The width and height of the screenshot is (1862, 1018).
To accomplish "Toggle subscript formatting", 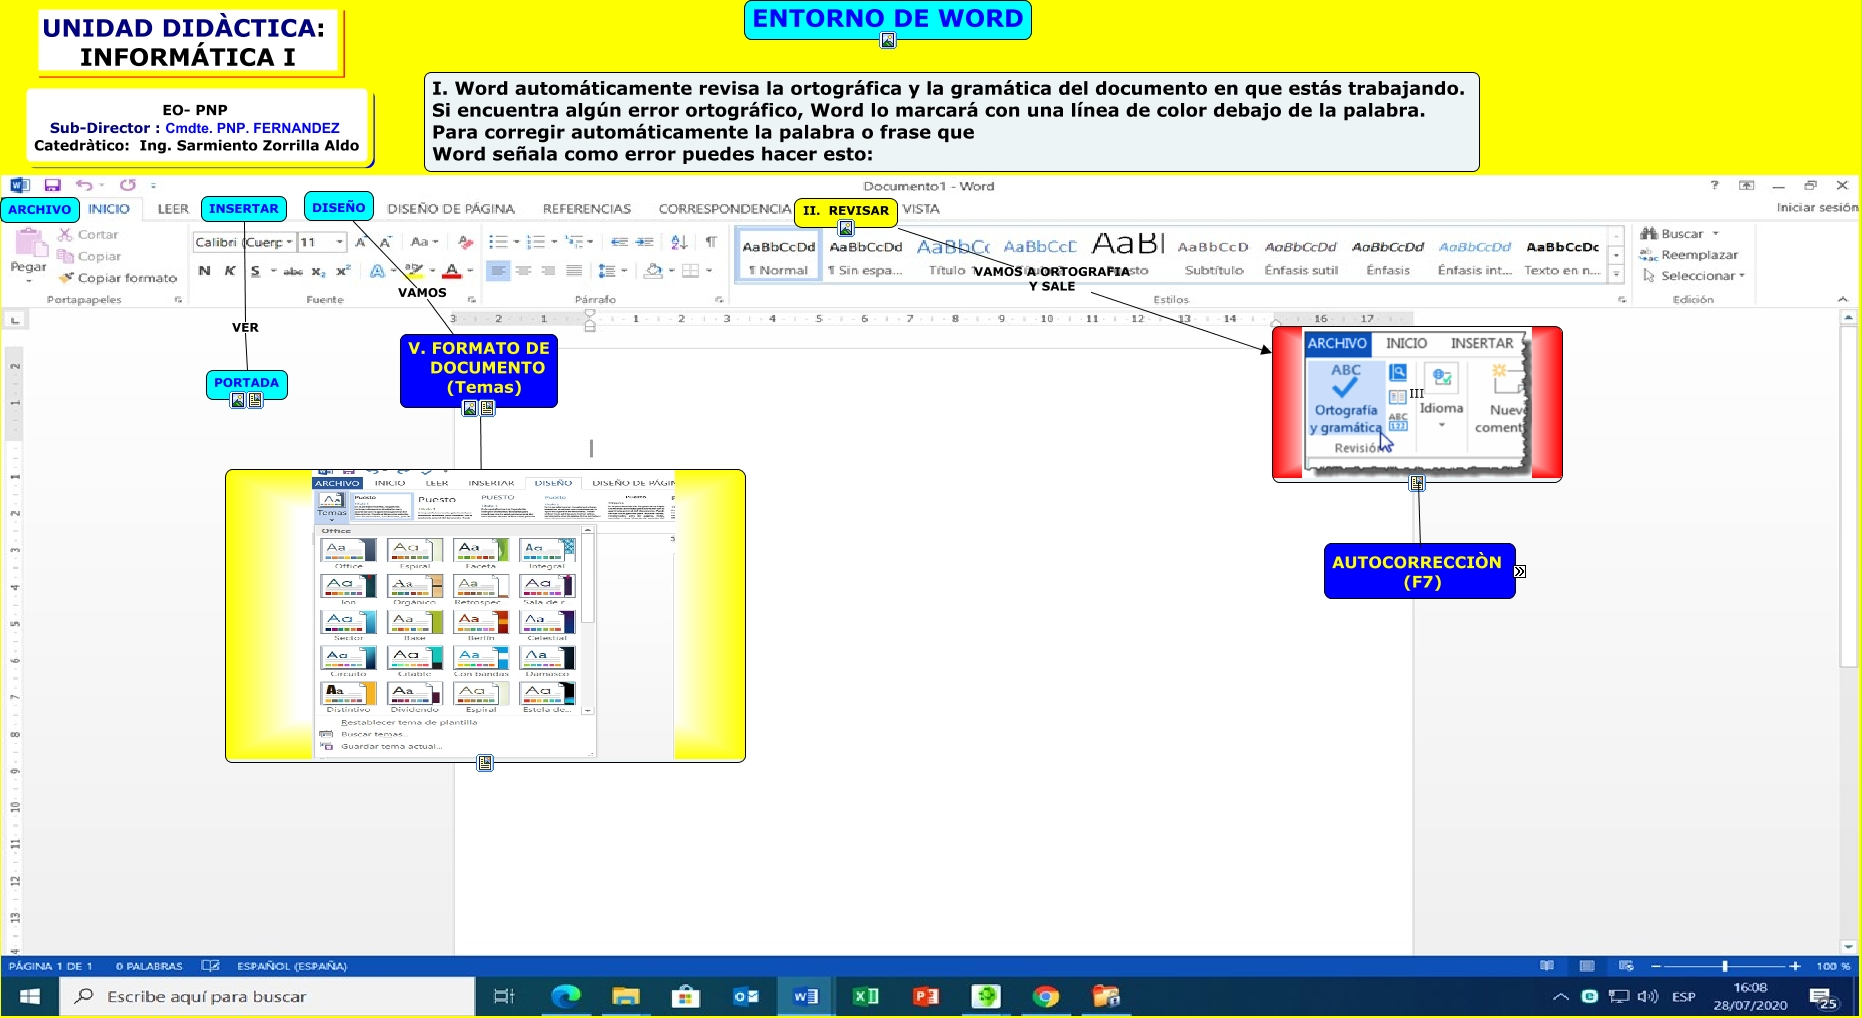I will coord(317,271).
